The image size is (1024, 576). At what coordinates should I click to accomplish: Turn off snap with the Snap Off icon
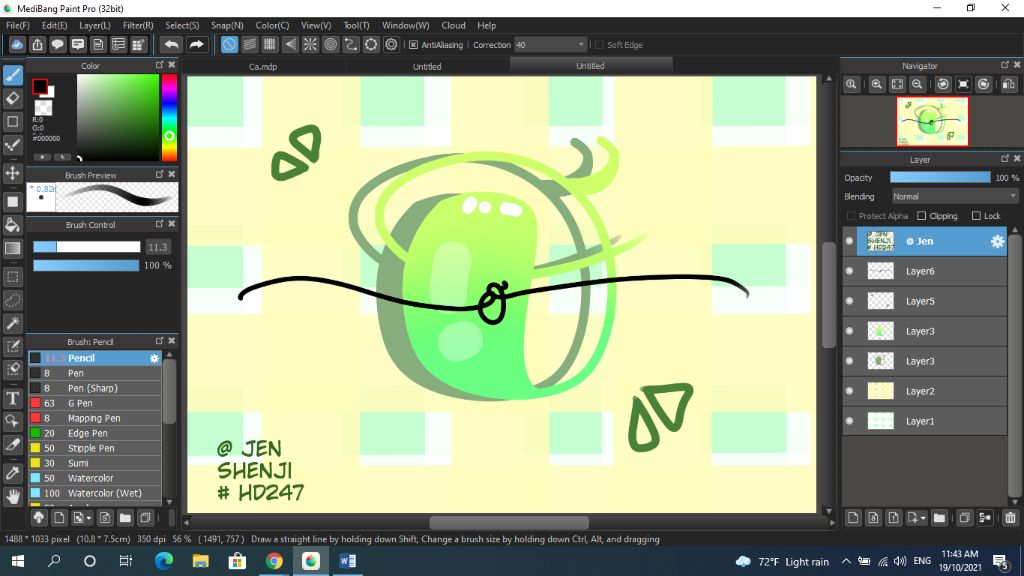click(x=229, y=44)
